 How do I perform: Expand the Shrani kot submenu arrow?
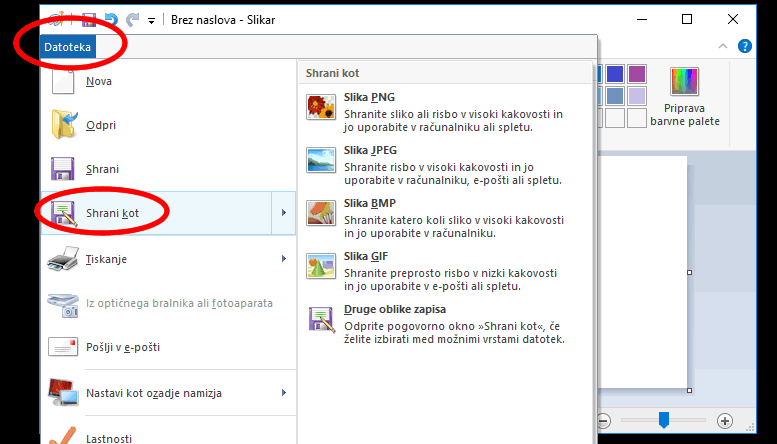(284, 213)
